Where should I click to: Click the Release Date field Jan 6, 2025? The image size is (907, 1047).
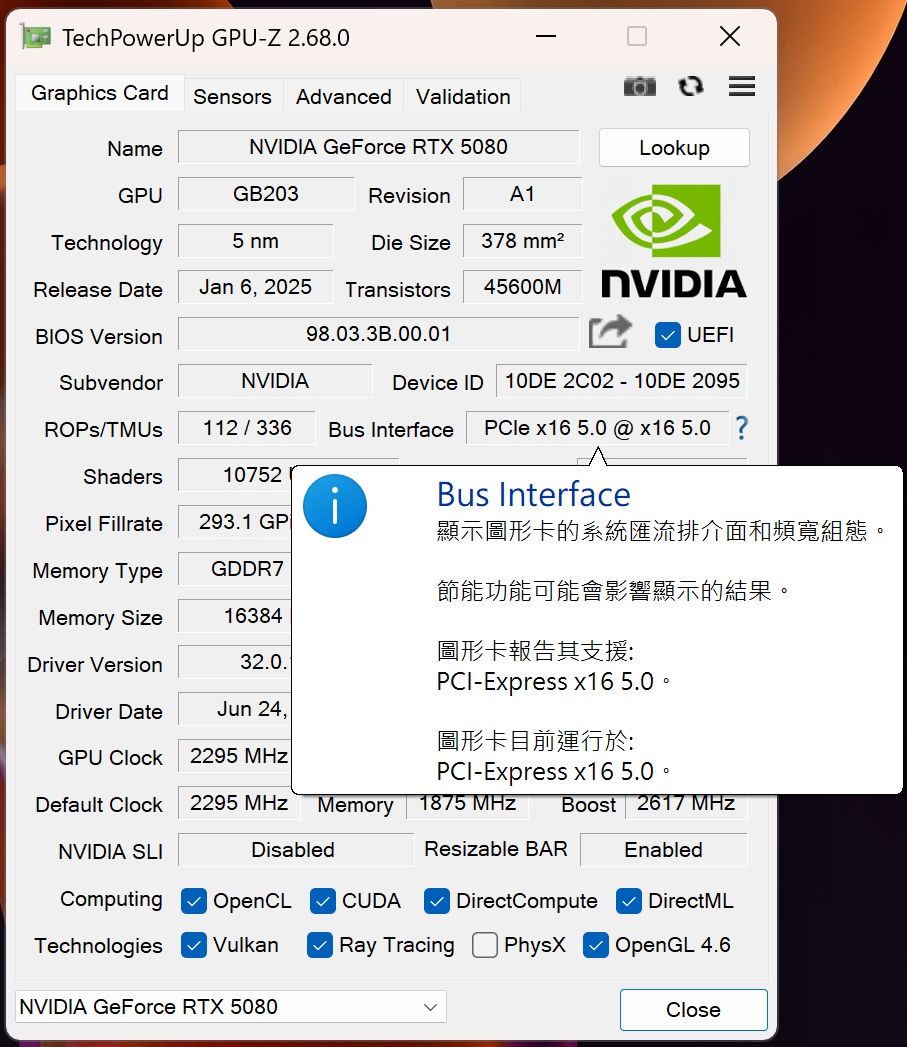pyautogui.click(x=255, y=287)
